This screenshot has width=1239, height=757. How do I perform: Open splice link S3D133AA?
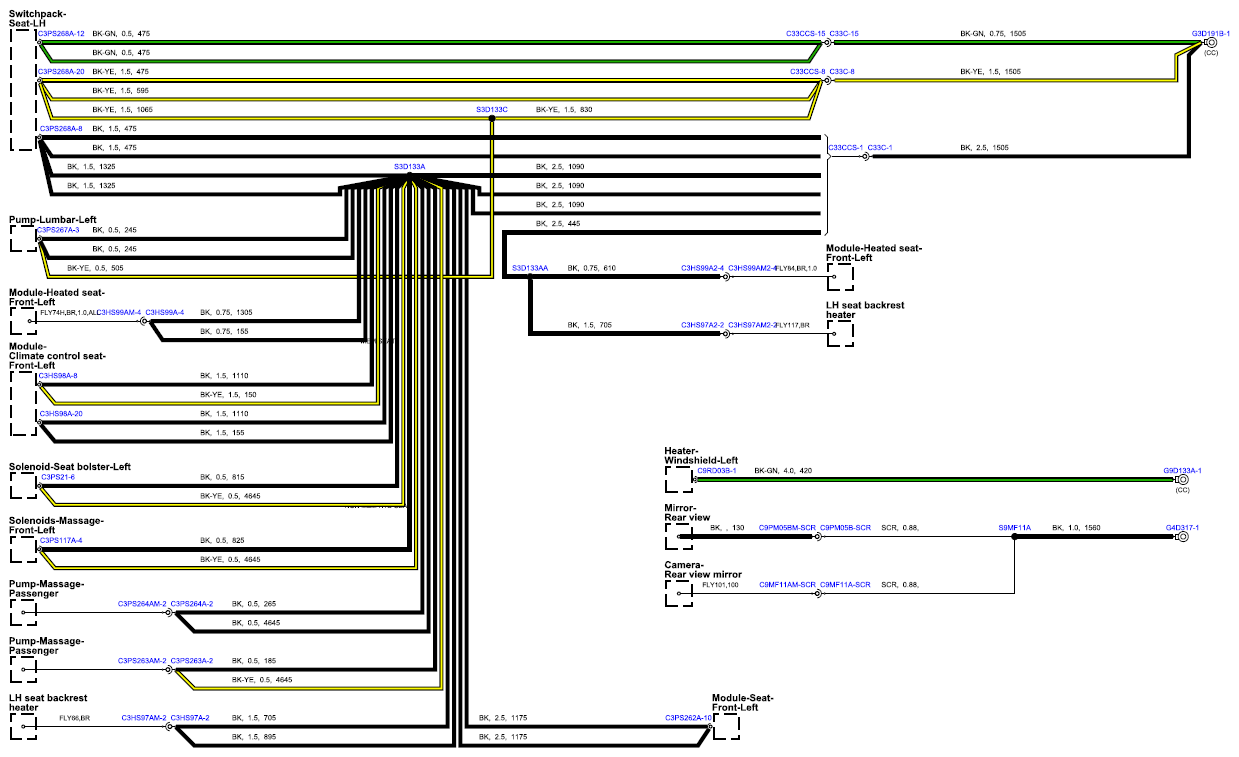[530, 268]
